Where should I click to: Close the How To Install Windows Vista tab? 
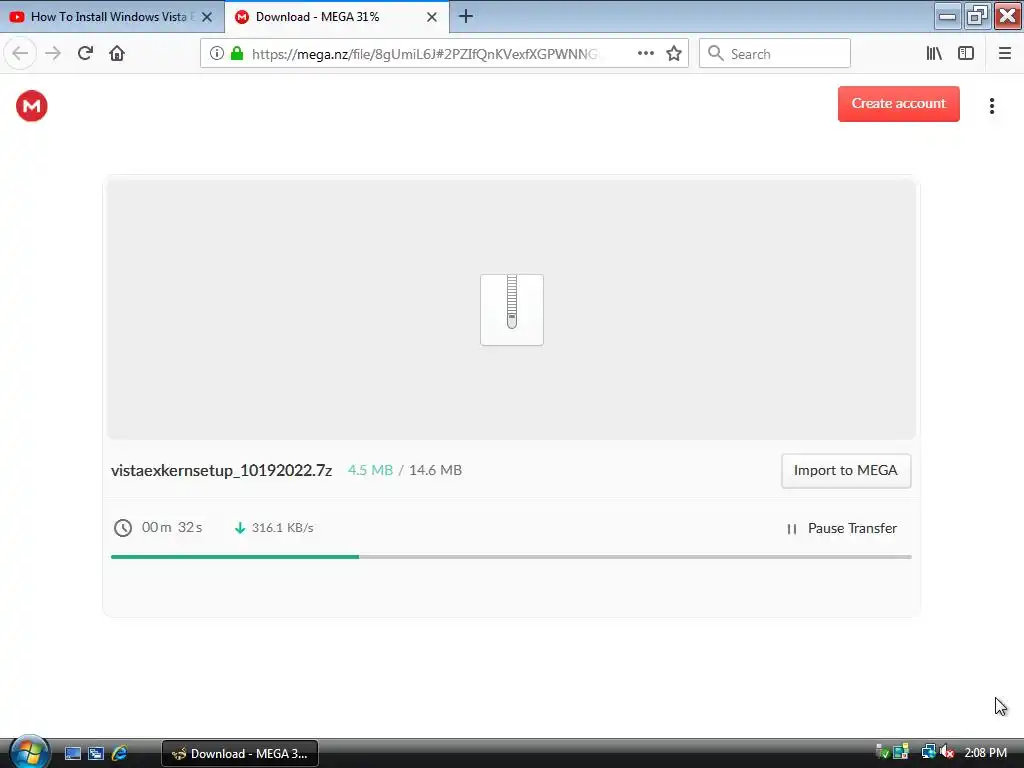pos(207,17)
